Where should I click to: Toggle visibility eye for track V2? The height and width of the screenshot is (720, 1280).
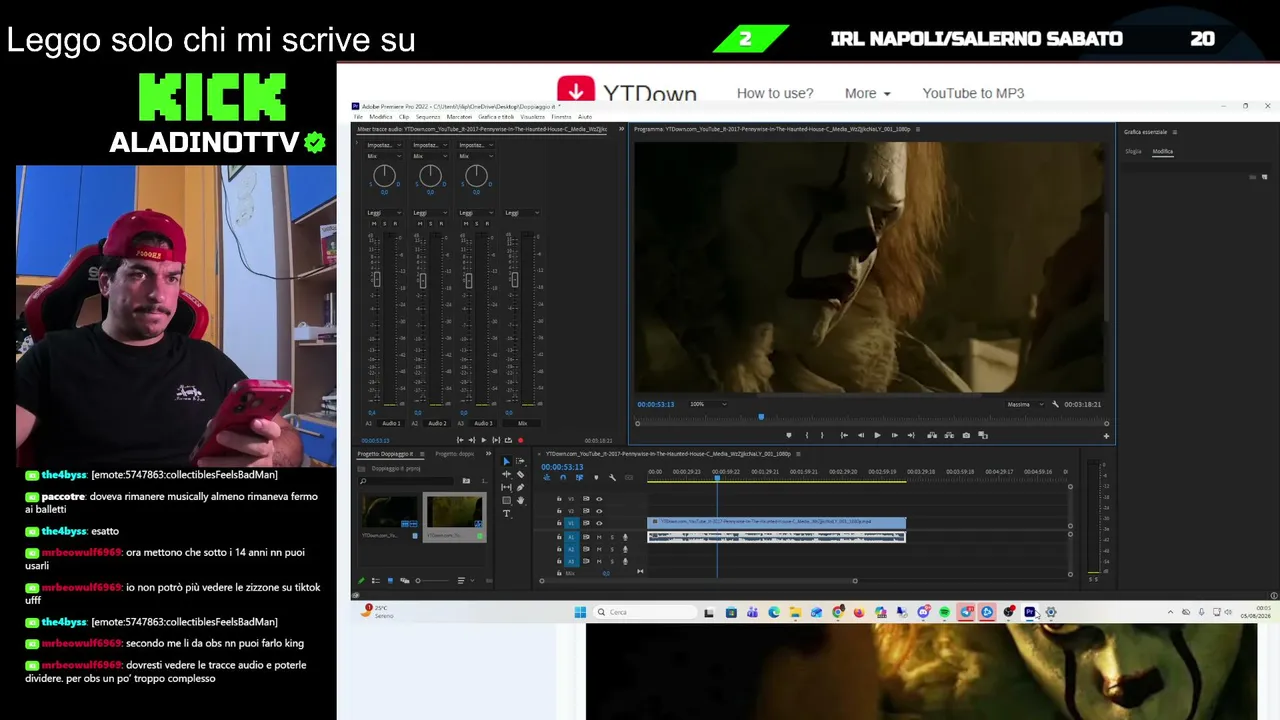click(x=599, y=511)
